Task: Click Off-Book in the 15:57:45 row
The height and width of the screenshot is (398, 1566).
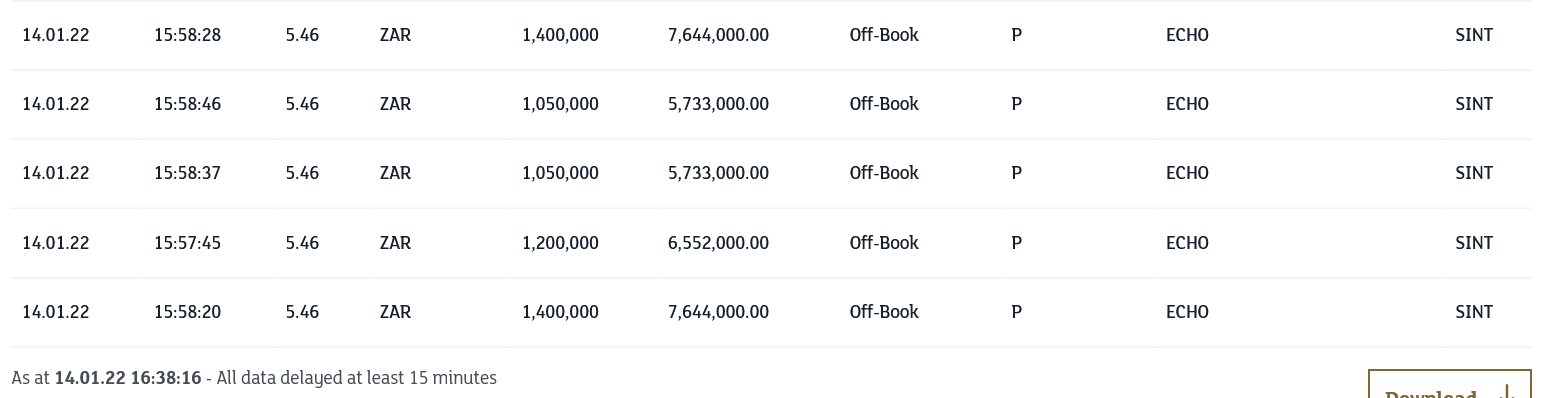Action: [884, 243]
